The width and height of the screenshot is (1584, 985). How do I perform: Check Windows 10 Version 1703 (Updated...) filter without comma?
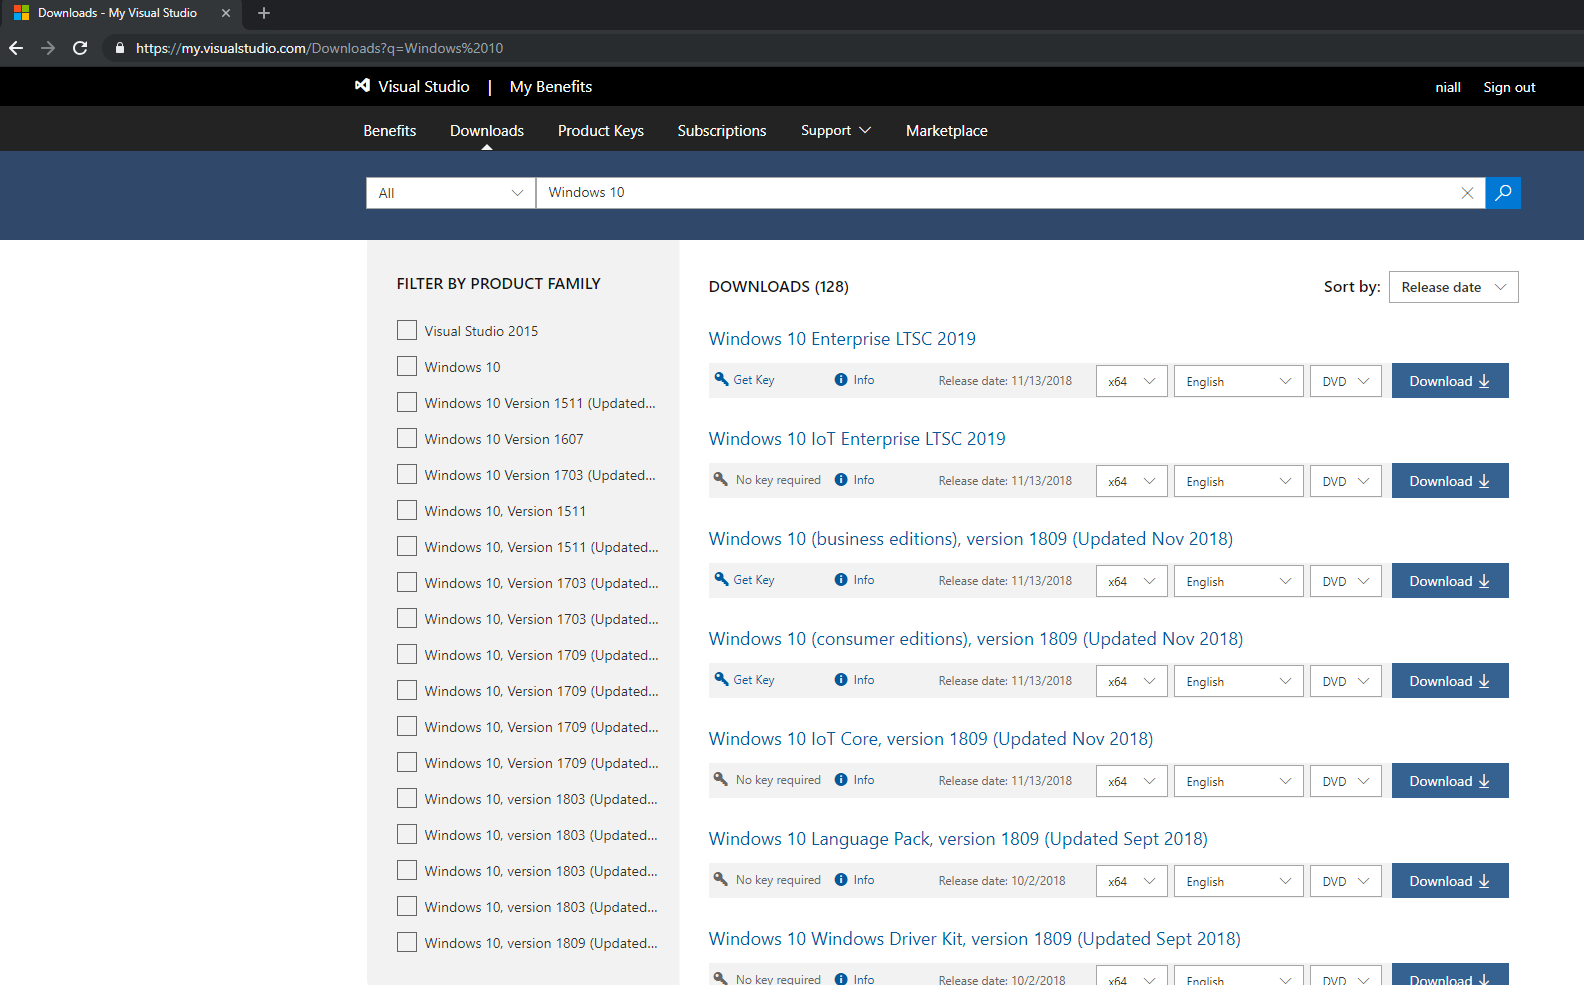point(407,474)
